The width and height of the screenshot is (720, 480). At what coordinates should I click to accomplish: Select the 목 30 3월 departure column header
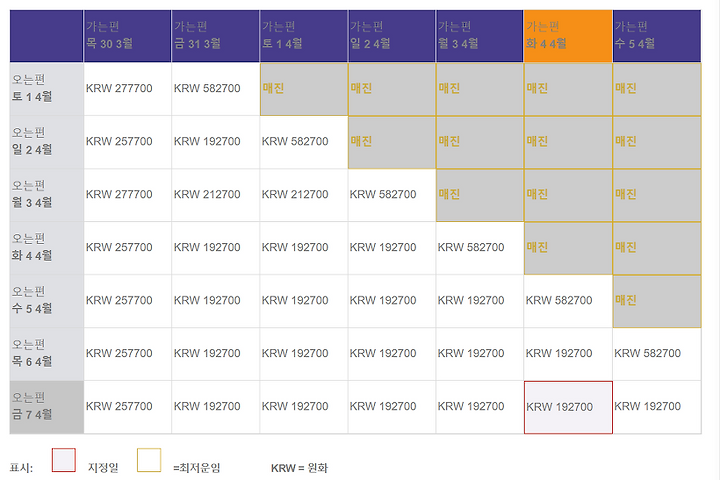(x=127, y=36)
